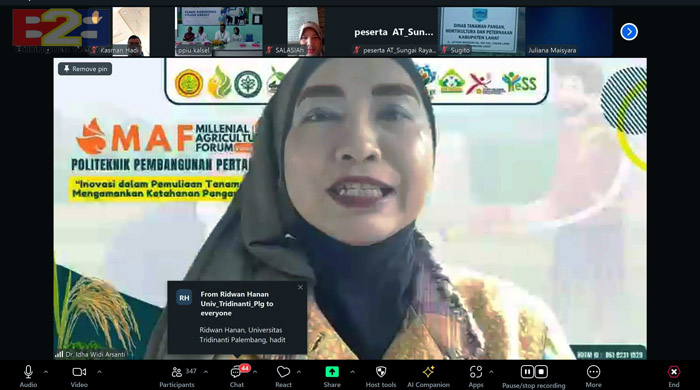700x390 pixels.
Task: Pause the recording
Action: 527,372
